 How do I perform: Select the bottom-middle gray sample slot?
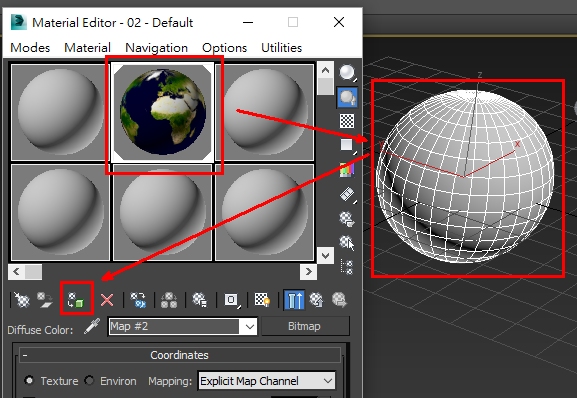click(x=163, y=212)
